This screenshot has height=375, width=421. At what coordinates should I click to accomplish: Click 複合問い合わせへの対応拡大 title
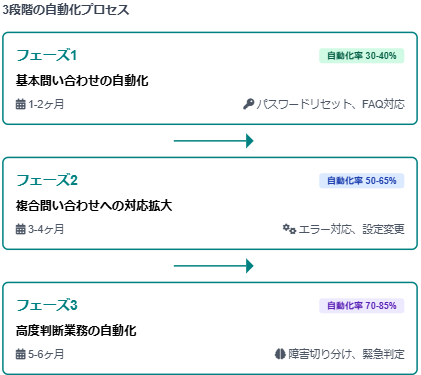coord(94,206)
